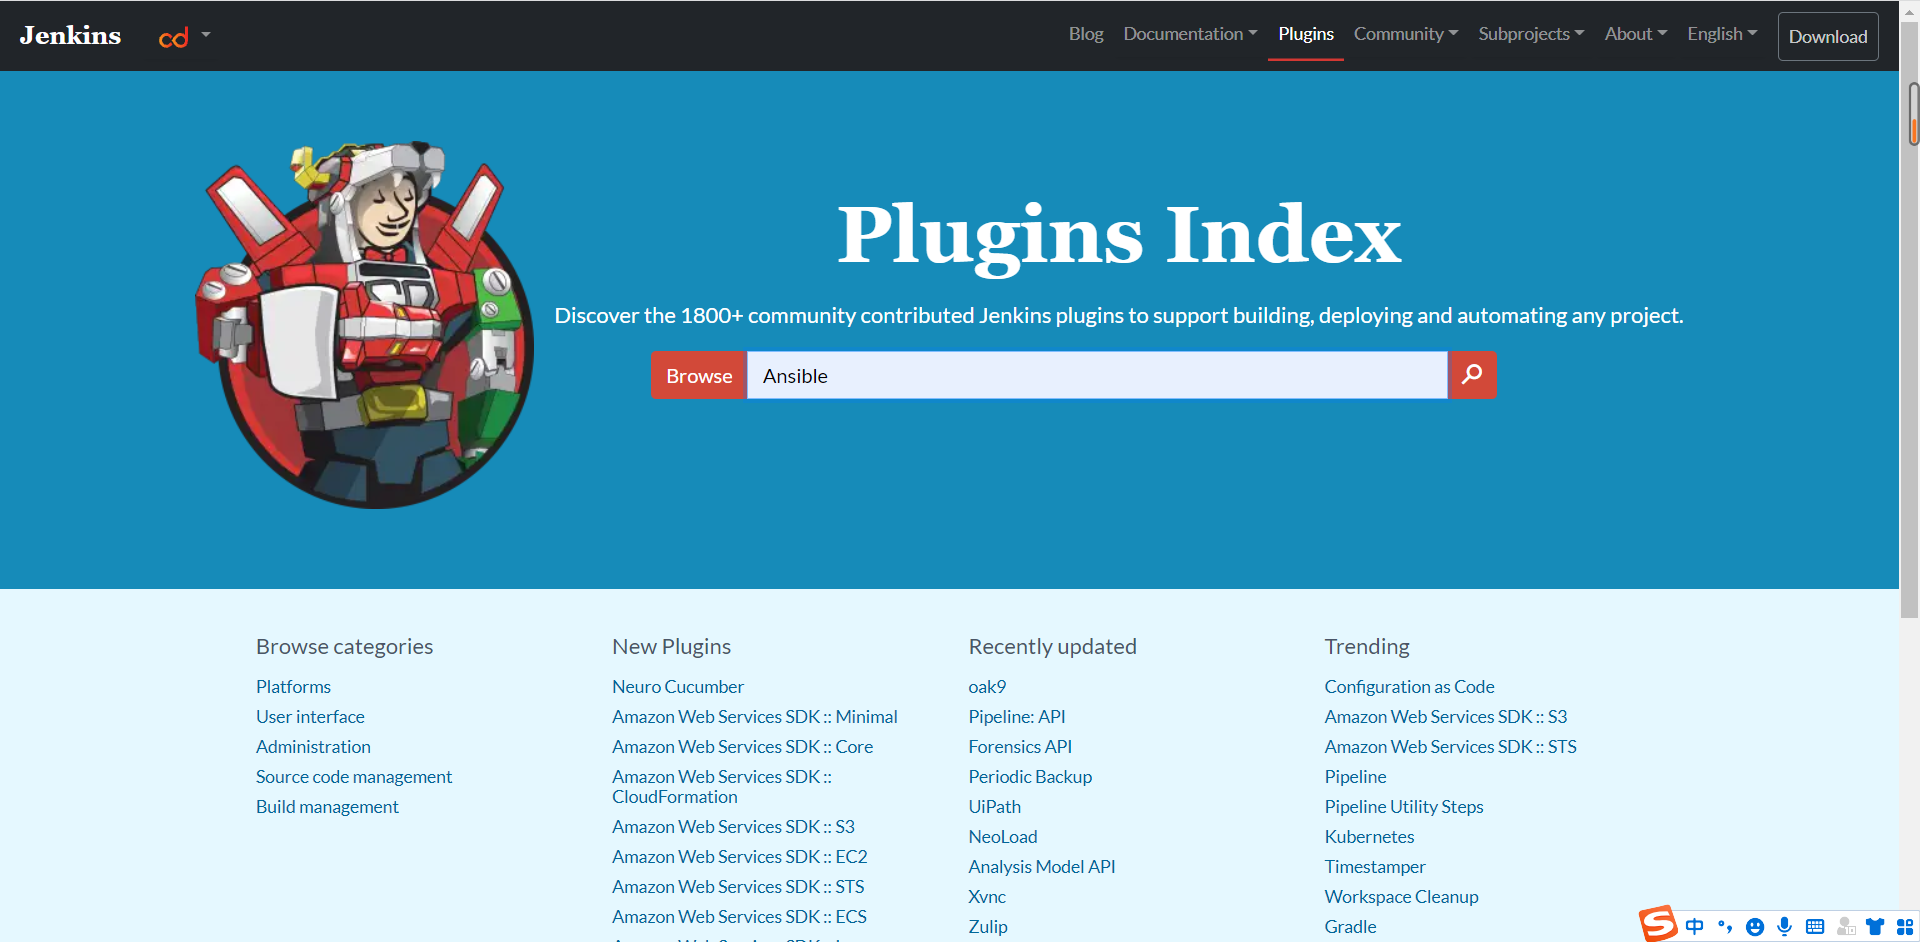Open the Analysis Model API plugin
The image size is (1920, 942).
(x=1042, y=867)
